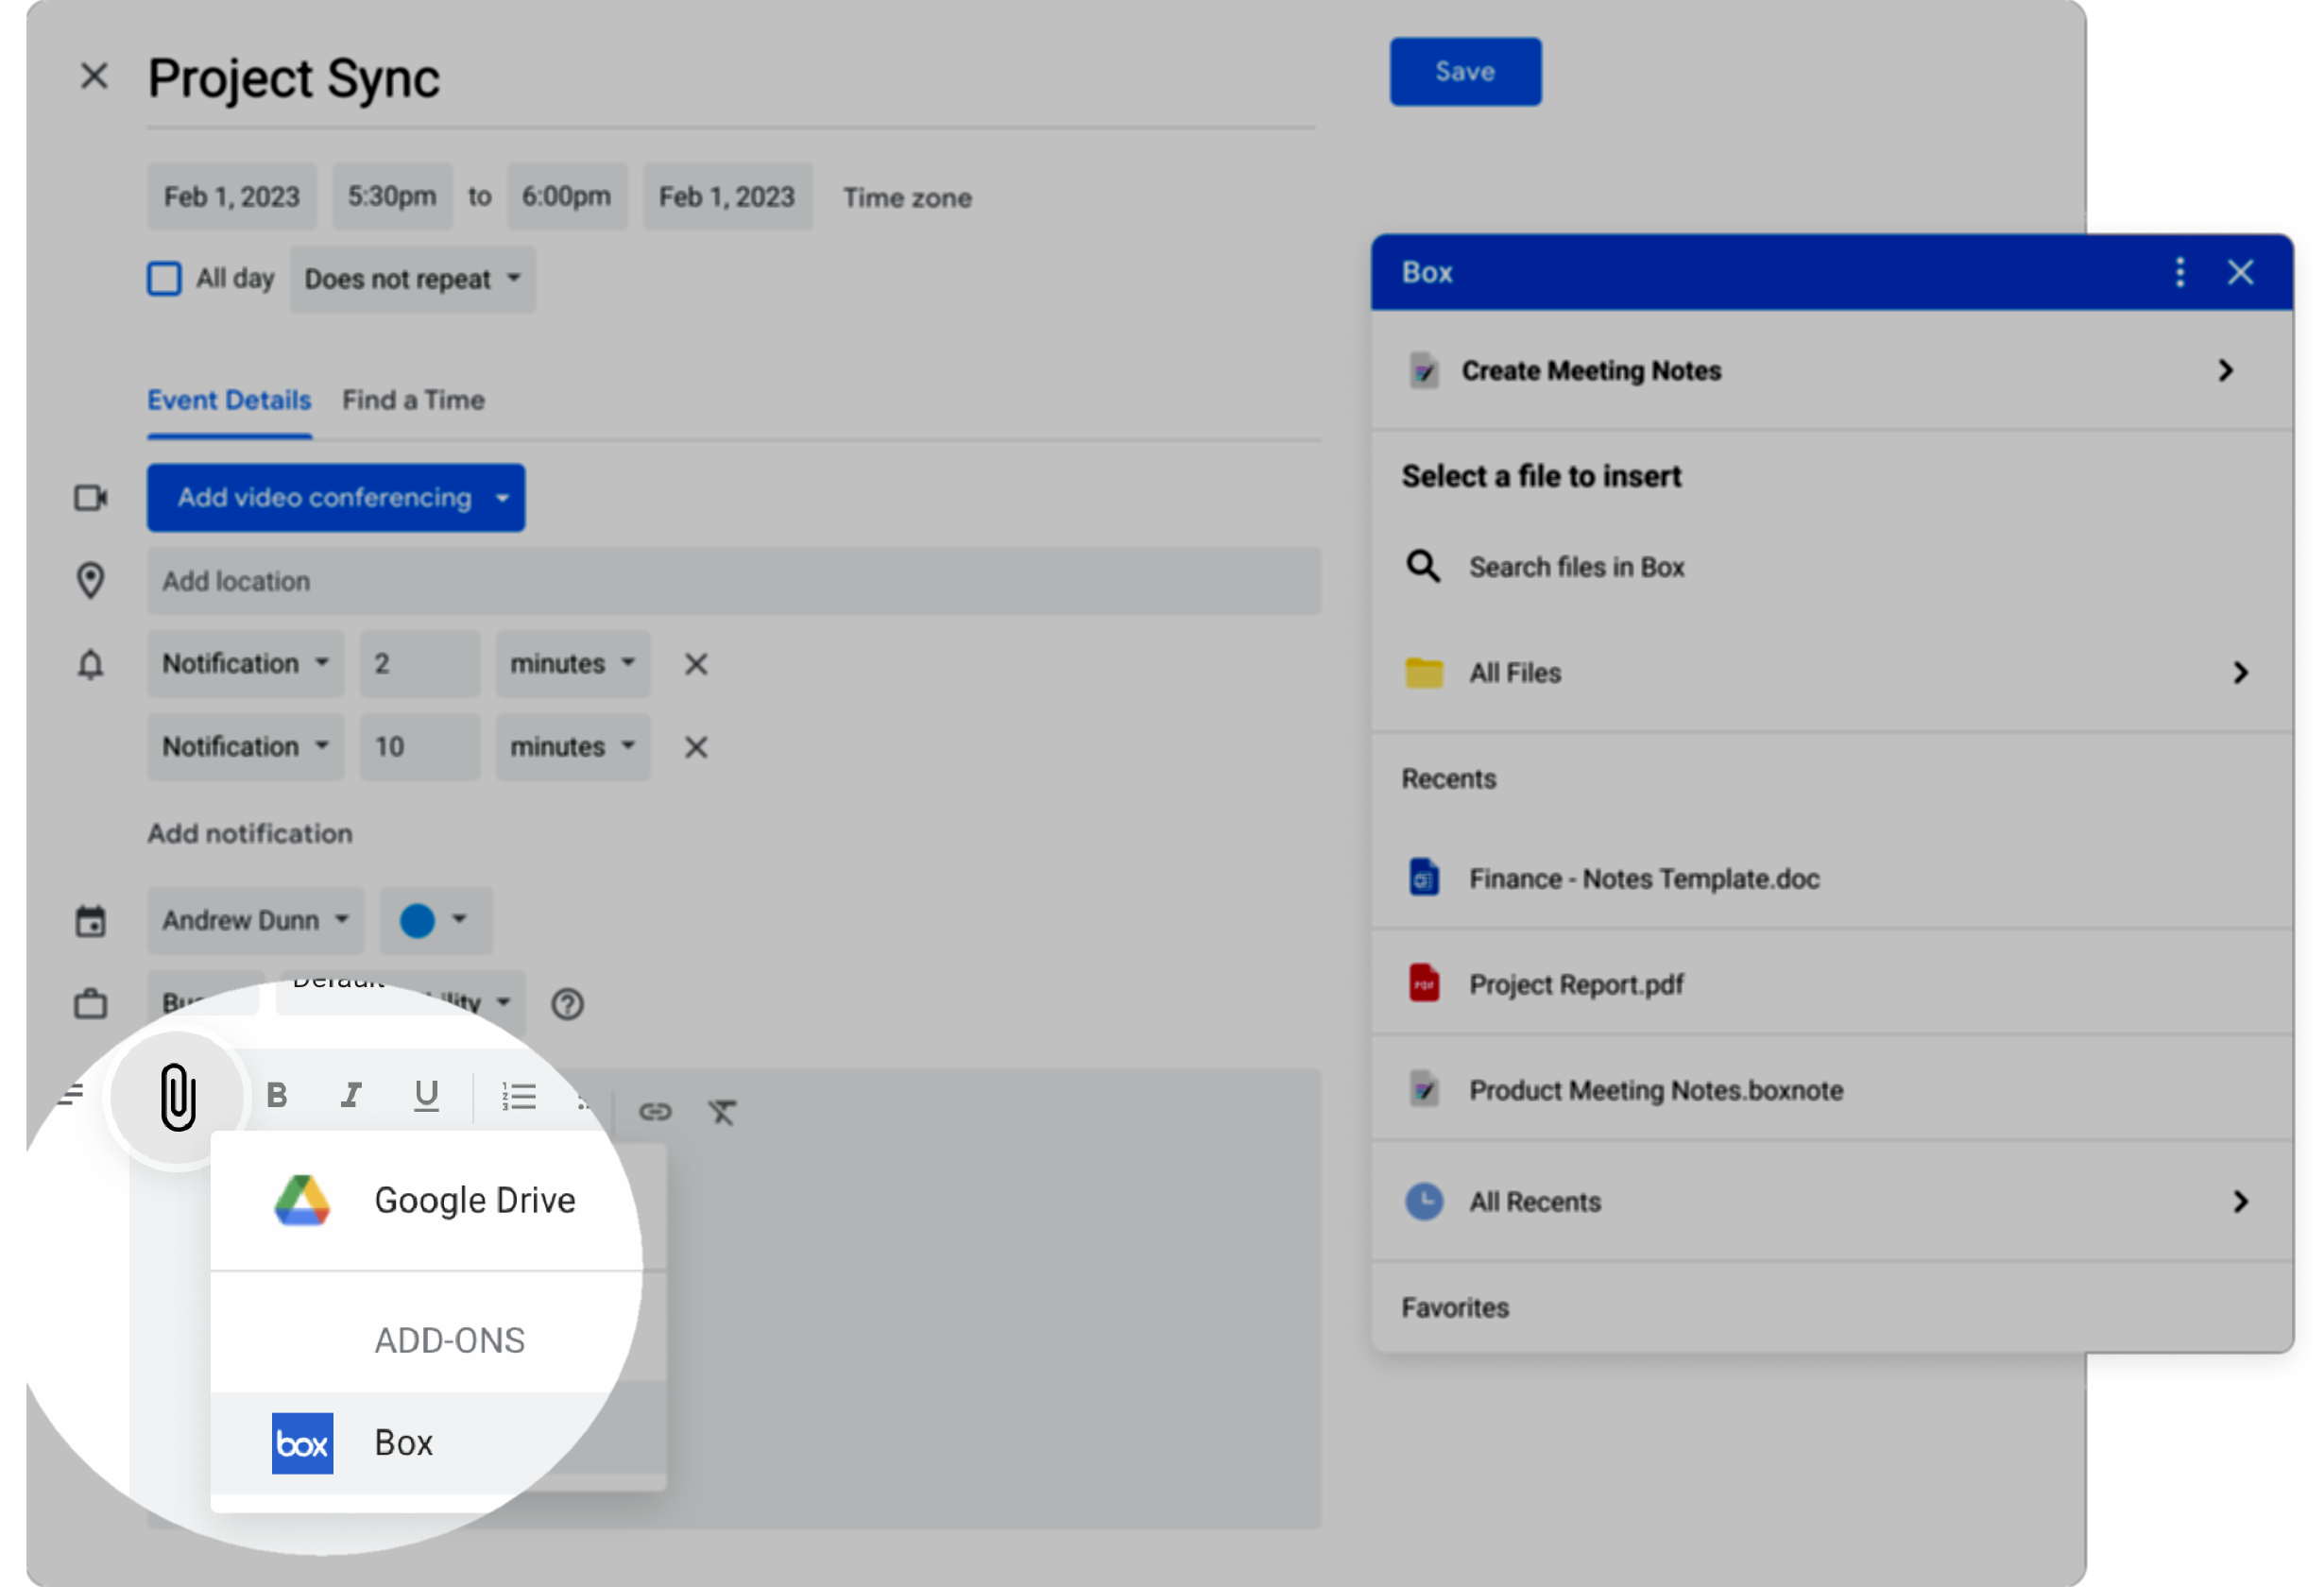This screenshot has width=2324, height=1587.
Task: Open Create Meeting Notes in Box panel
Action: coord(1590,371)
